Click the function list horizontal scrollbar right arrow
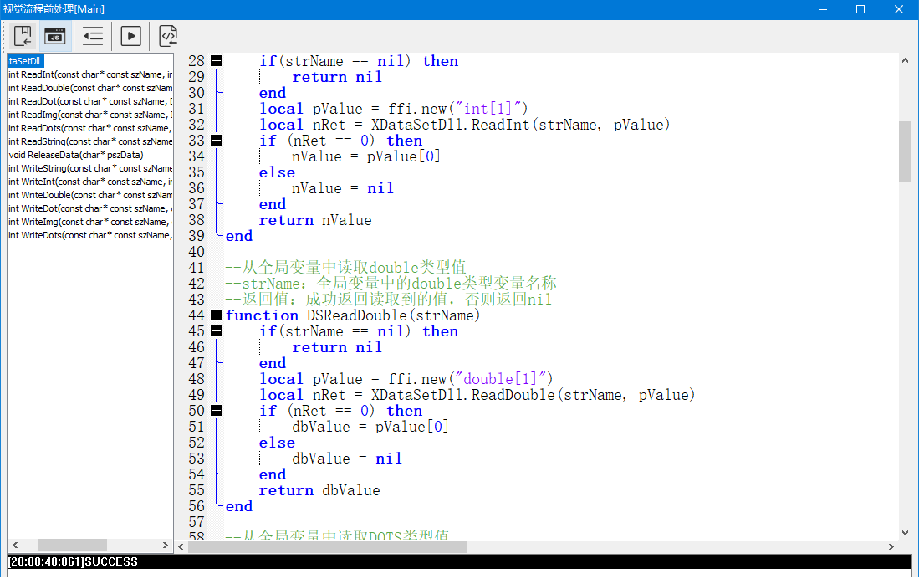The image size is (920, 577). pyautogui.click(x=167, y=546)
